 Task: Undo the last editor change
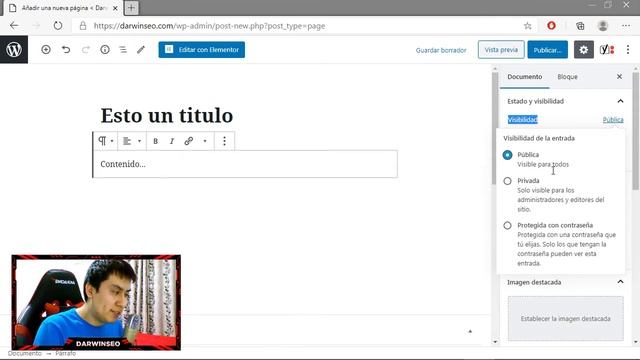pos(66,49)
